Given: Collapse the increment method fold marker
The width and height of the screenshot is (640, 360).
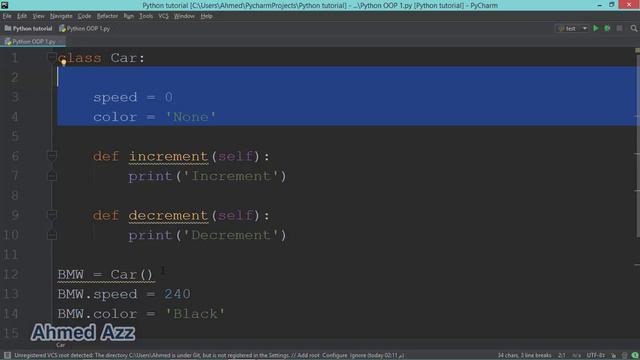Looking at the screenshot, I should (x=51, y=156).
